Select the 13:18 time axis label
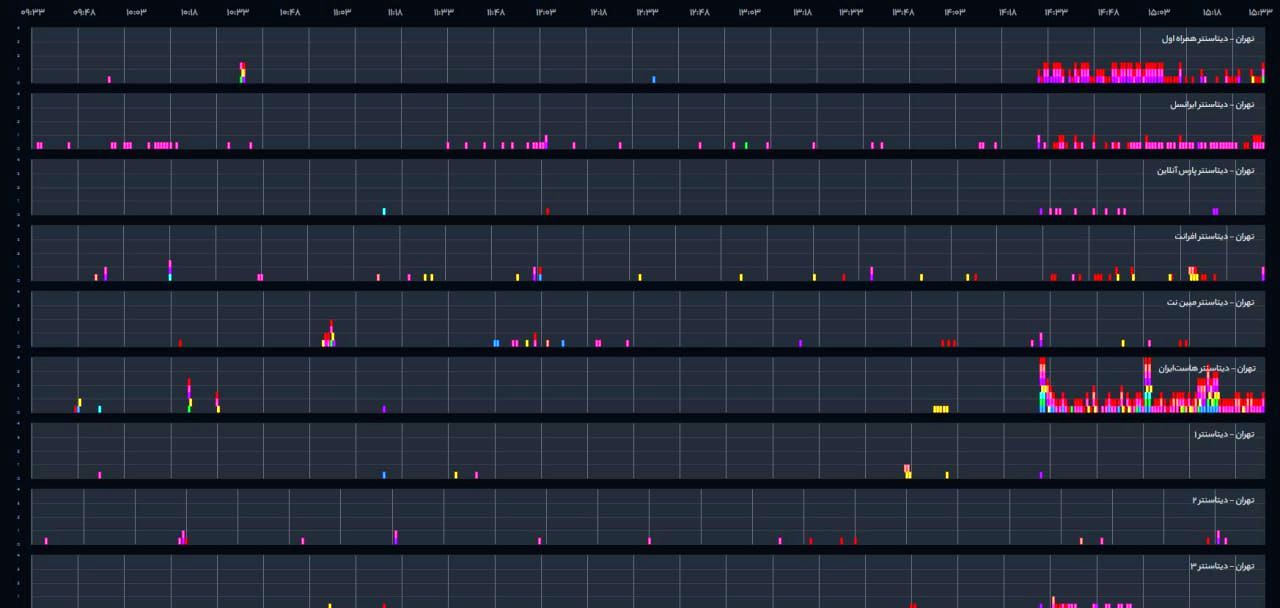The image size is (1280, 608). [x=801, y=12]
